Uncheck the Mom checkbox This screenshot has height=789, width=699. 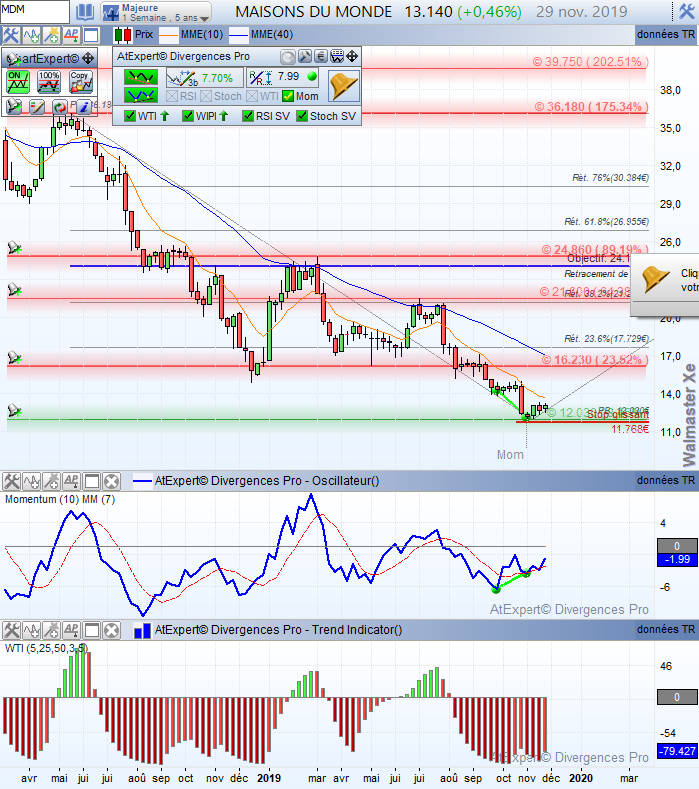[288, 96]
